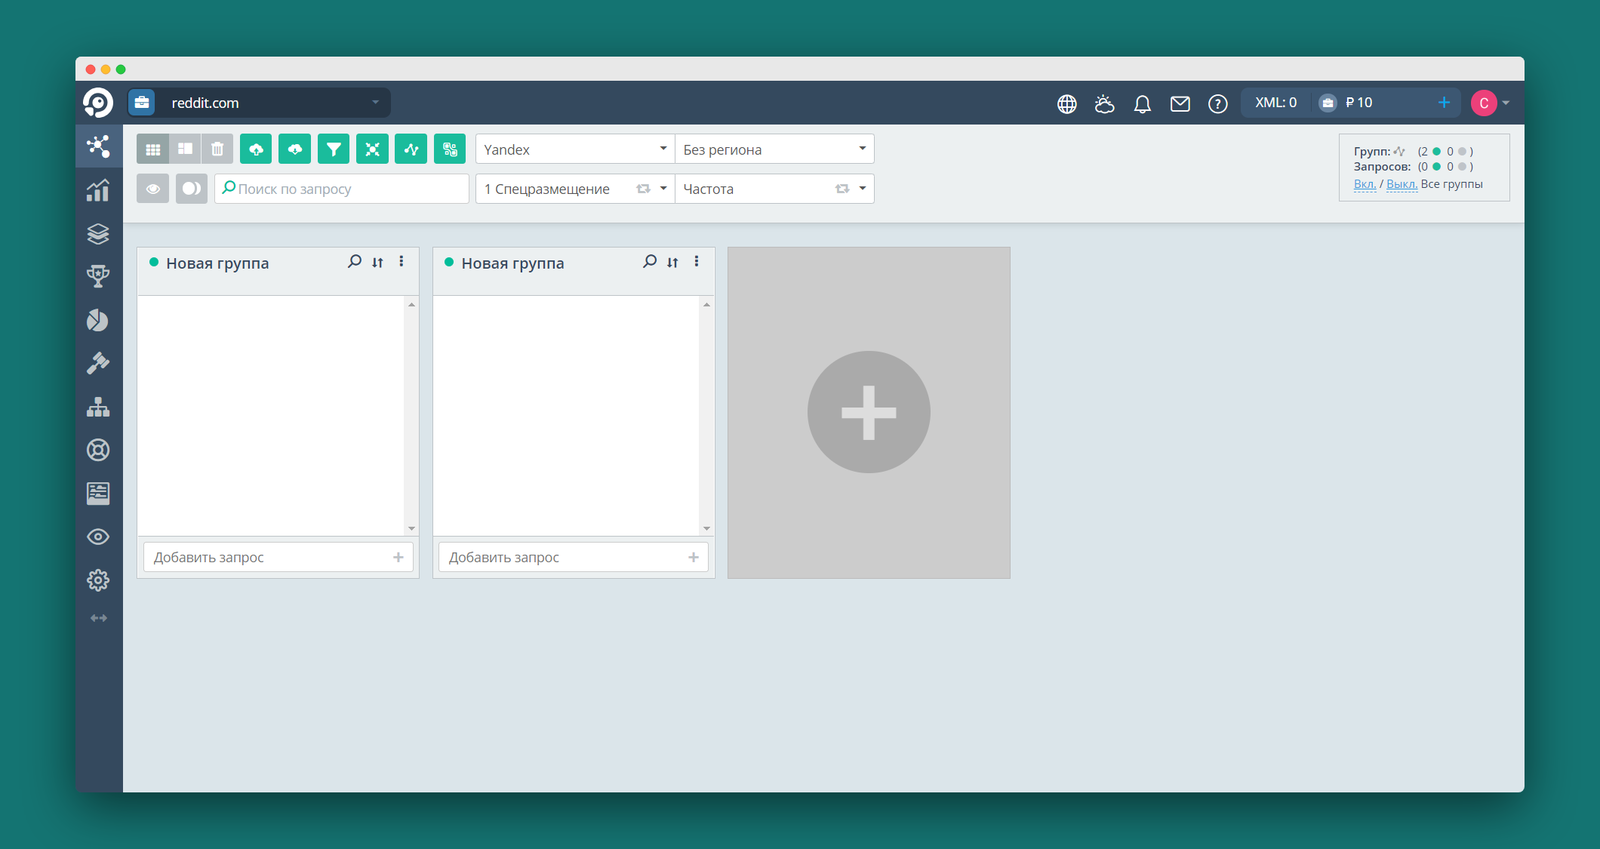Switch to the large-tiles view mode

(185, 149)
